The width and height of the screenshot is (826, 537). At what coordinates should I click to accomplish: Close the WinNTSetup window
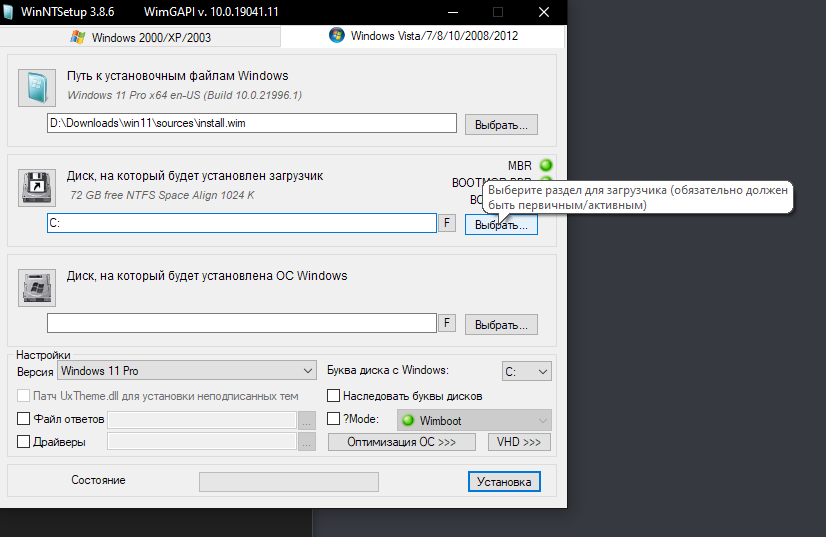click(x=544, y=12)
